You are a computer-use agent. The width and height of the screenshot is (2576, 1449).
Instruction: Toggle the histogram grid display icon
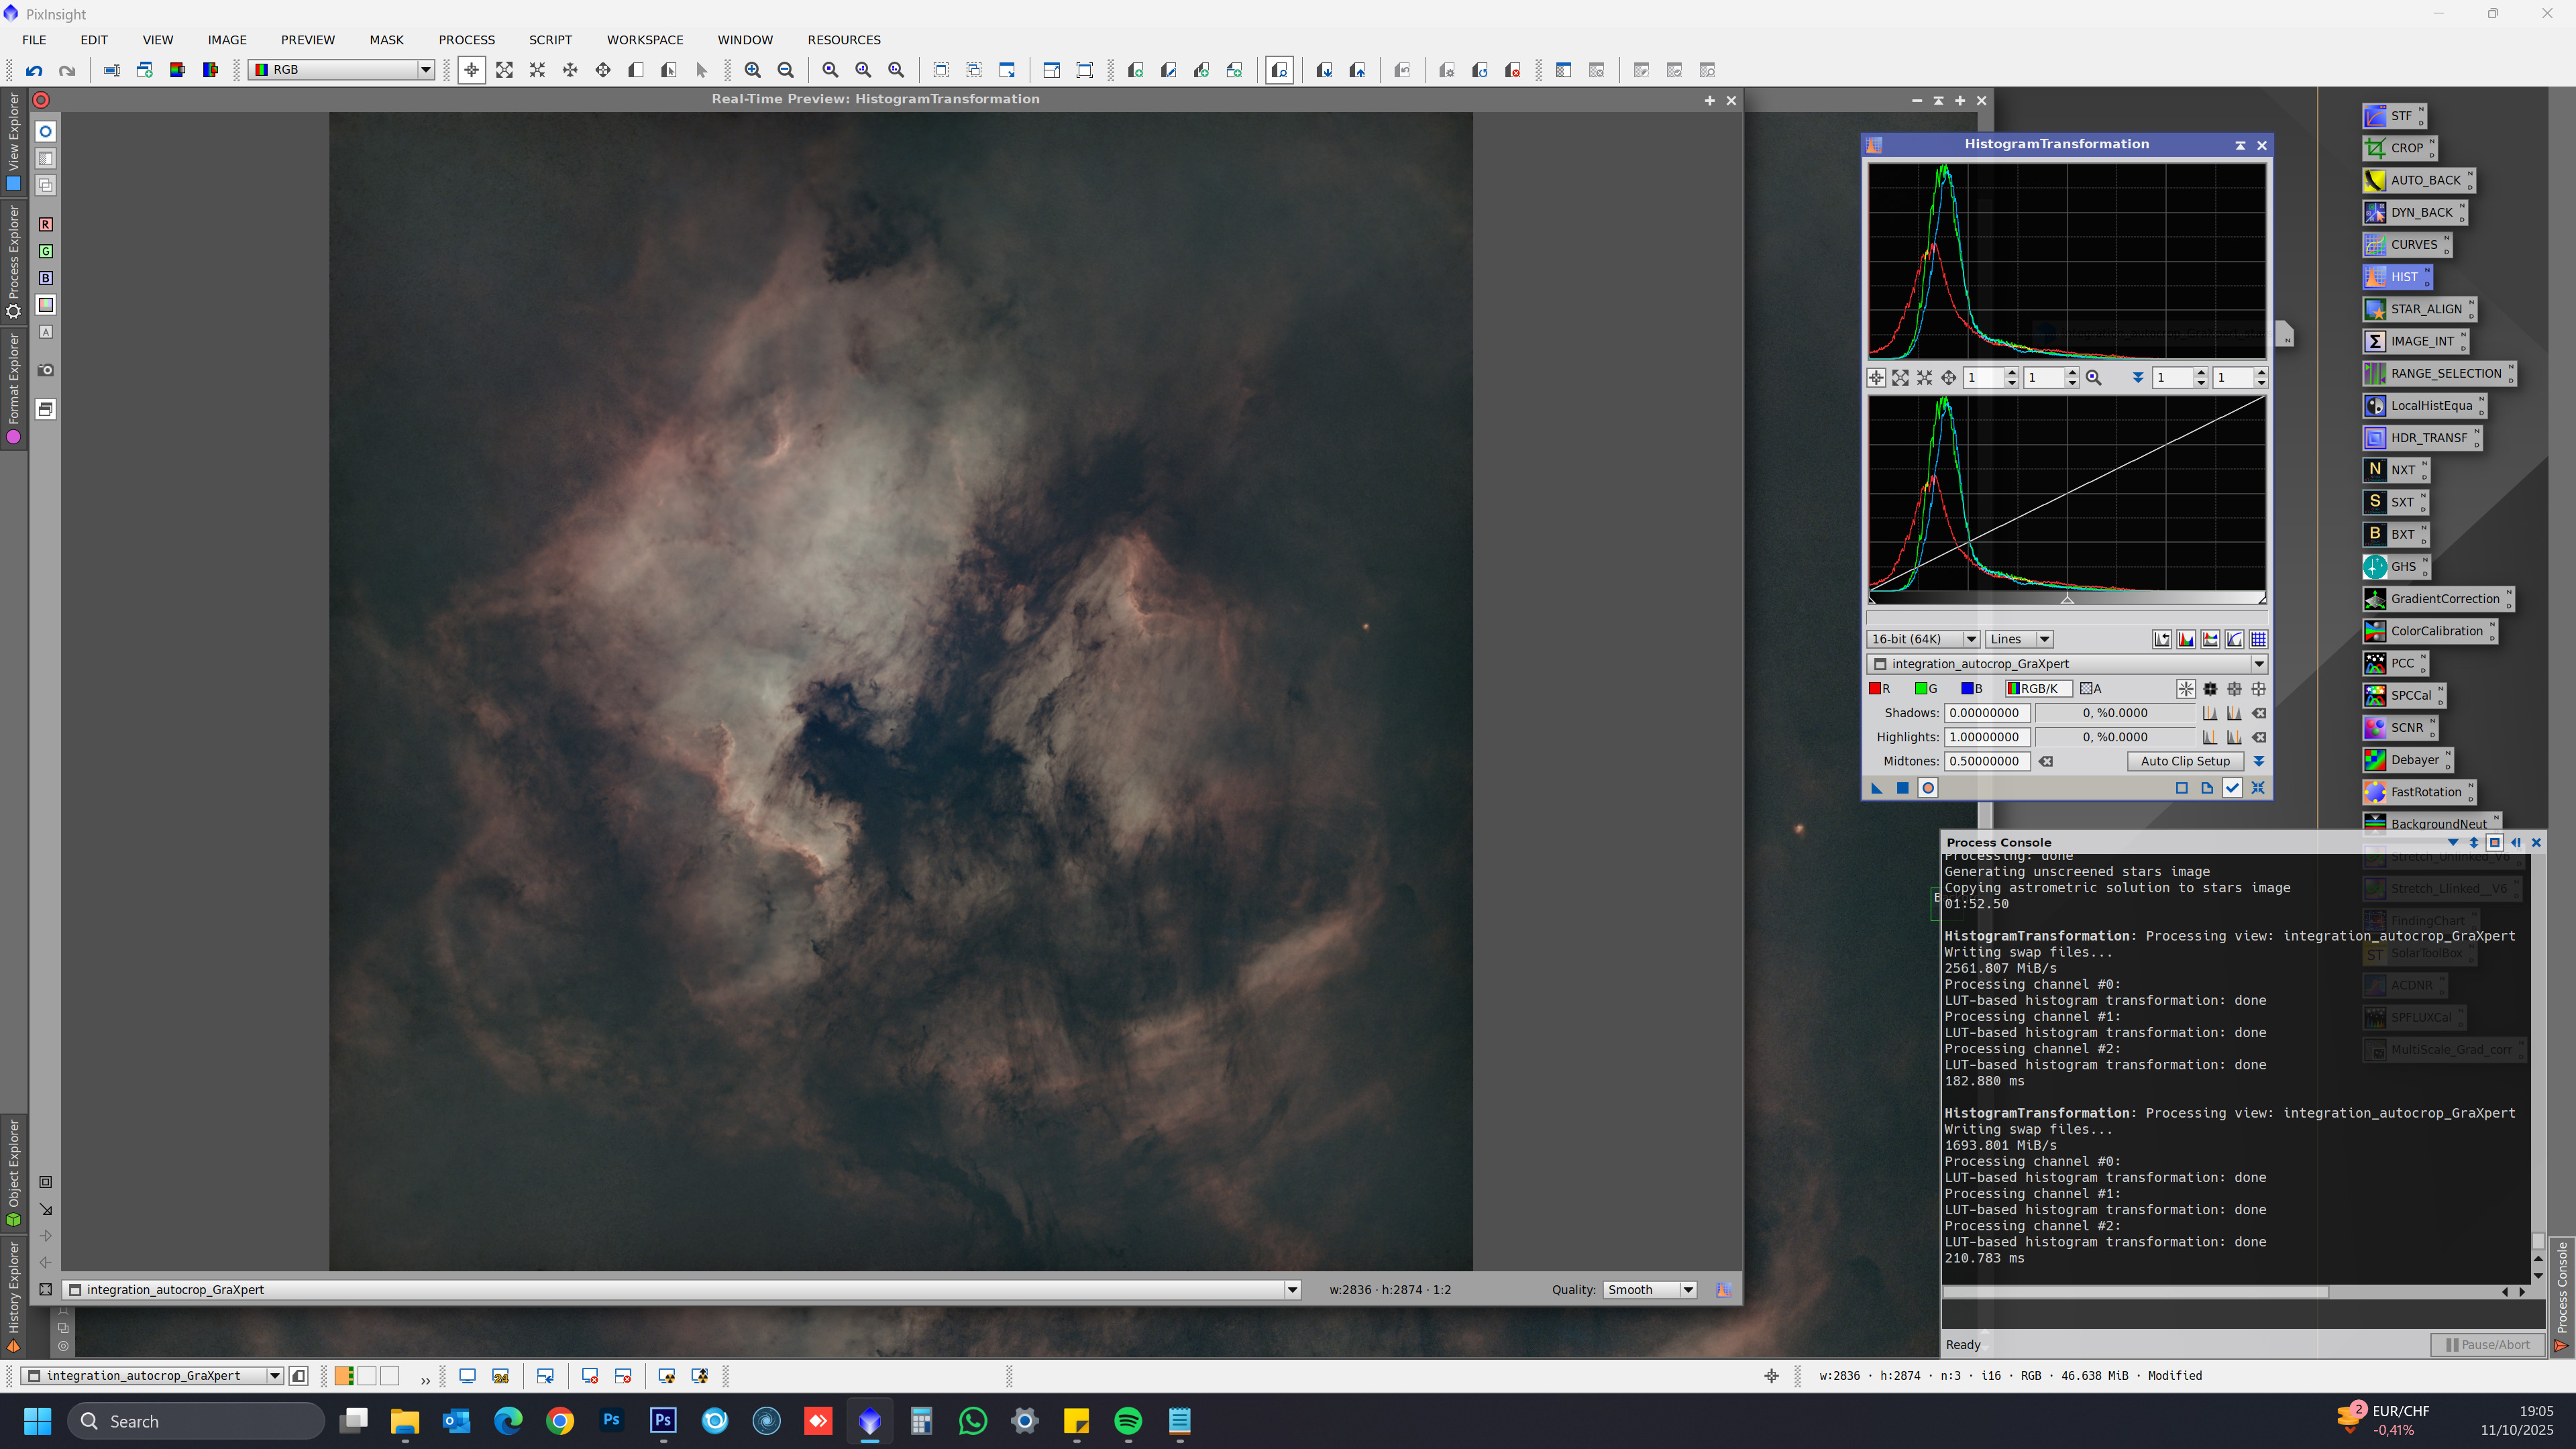(2259, 640)
